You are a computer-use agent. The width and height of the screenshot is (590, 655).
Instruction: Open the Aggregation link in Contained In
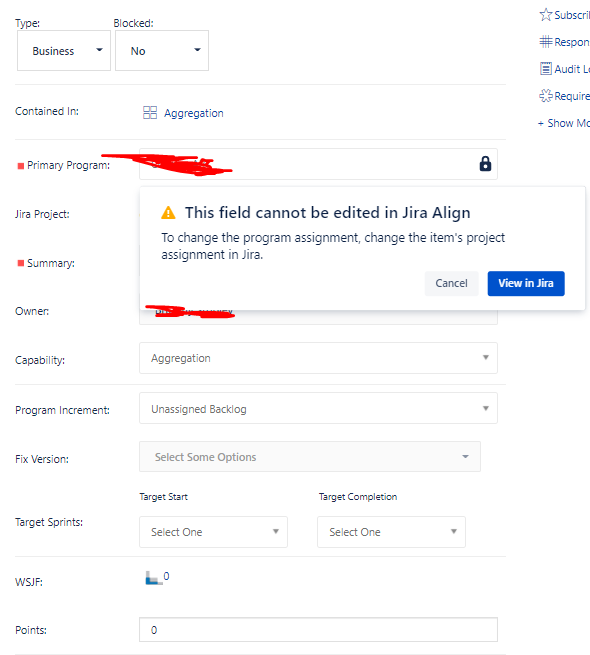[x=193, y=113]
